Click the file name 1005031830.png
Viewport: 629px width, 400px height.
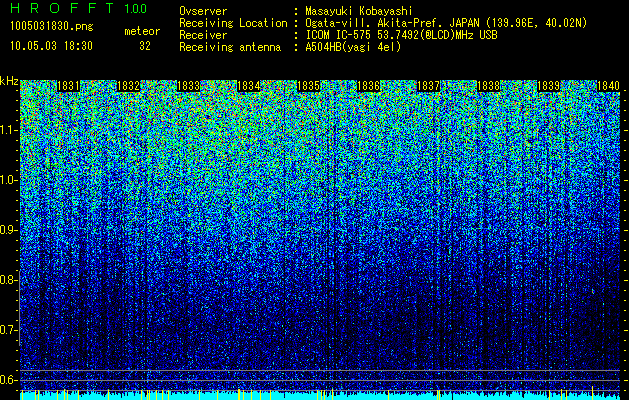[52, 27]
